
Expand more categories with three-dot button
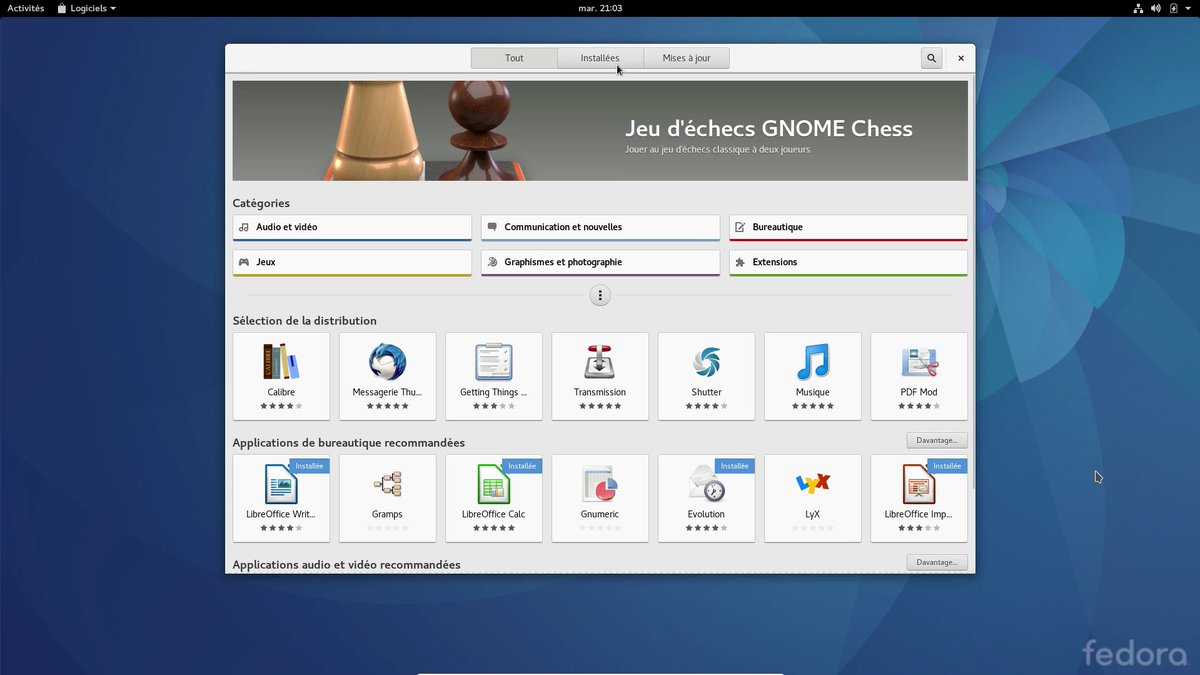point(600,296)
